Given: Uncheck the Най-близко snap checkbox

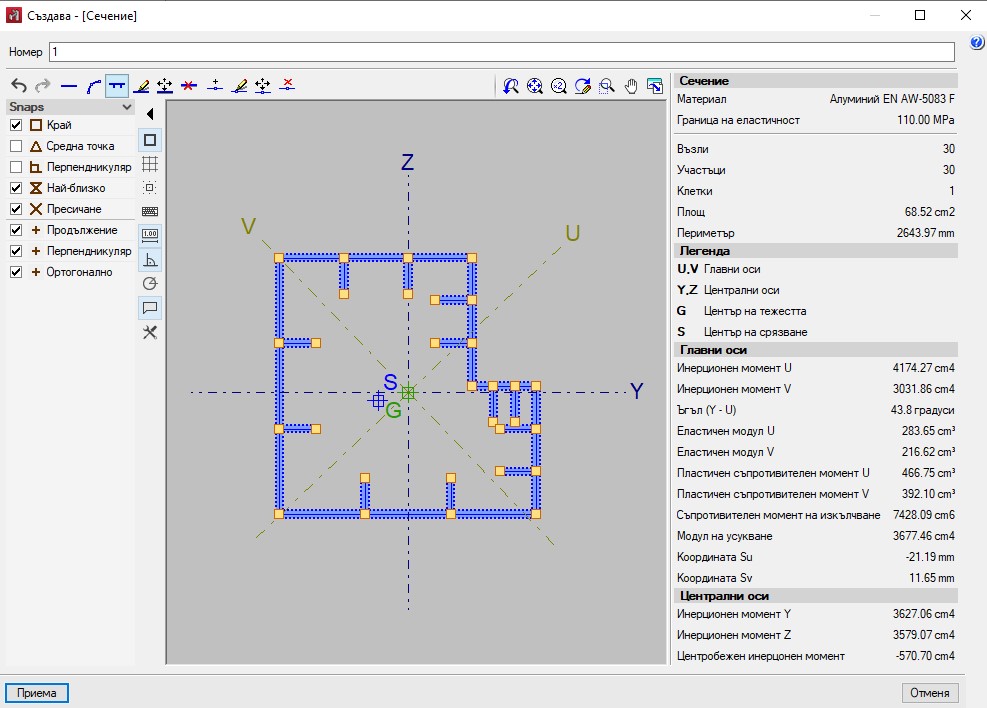Looking at the screenshot, I should pos(16,188).
